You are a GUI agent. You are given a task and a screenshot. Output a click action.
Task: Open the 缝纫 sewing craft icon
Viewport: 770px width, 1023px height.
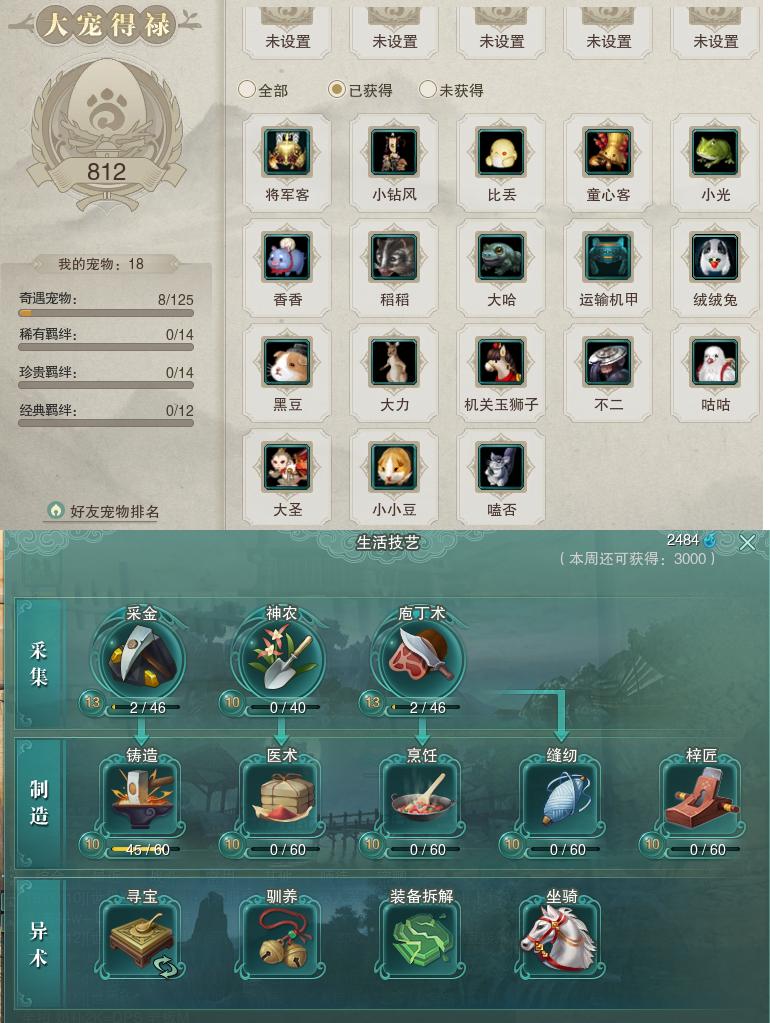coord(561,799)
